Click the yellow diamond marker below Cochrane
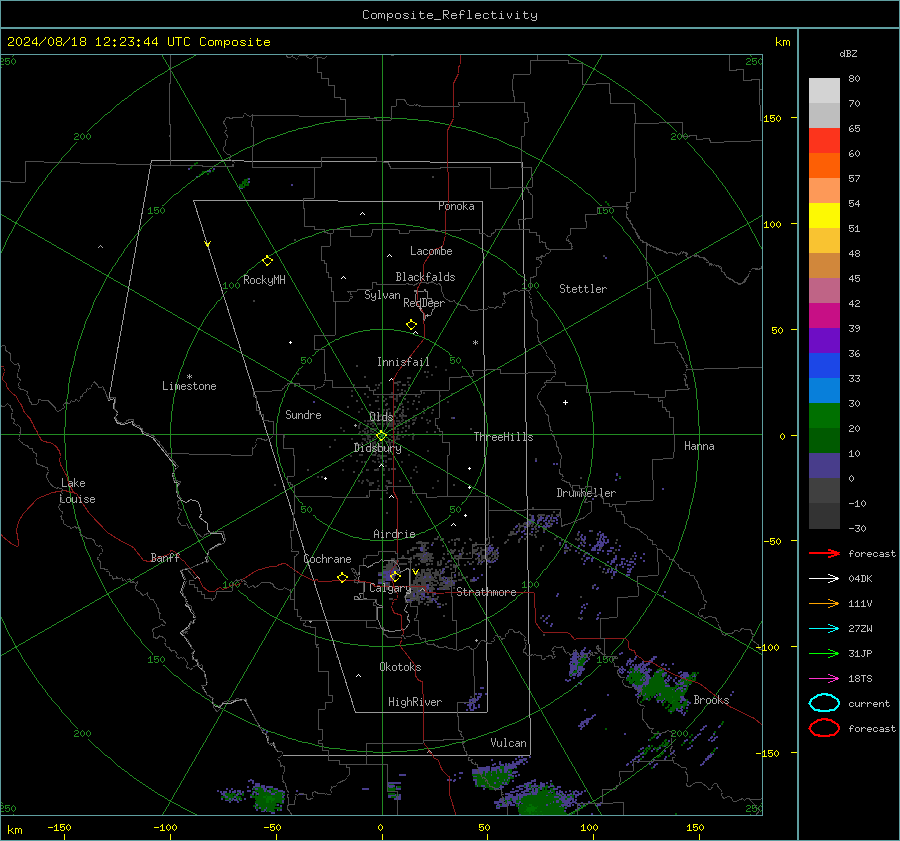900x841 pixels. 343,578
